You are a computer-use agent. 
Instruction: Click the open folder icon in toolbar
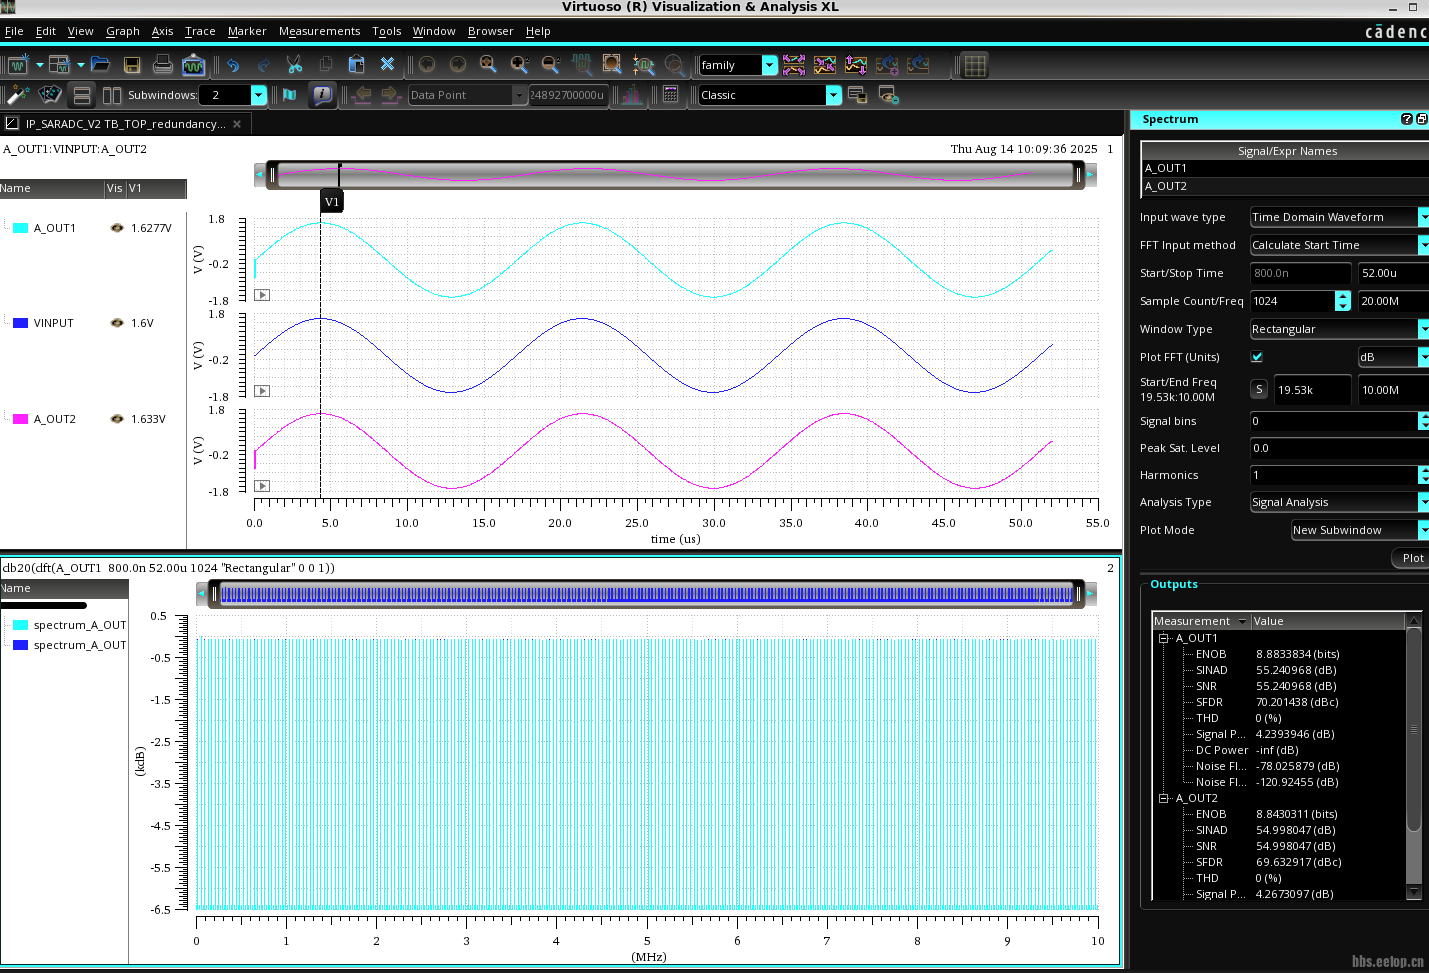pos(100,65)
